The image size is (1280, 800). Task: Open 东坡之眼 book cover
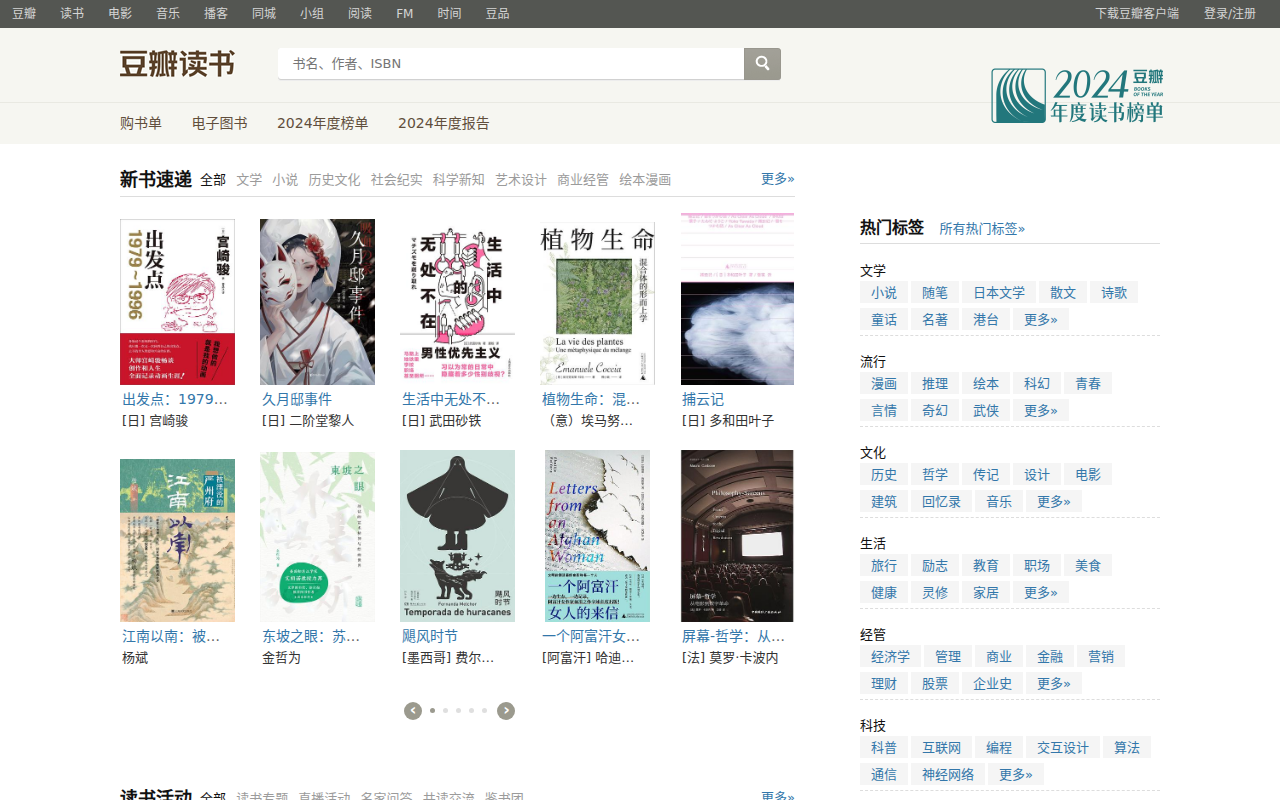(317, 537)
